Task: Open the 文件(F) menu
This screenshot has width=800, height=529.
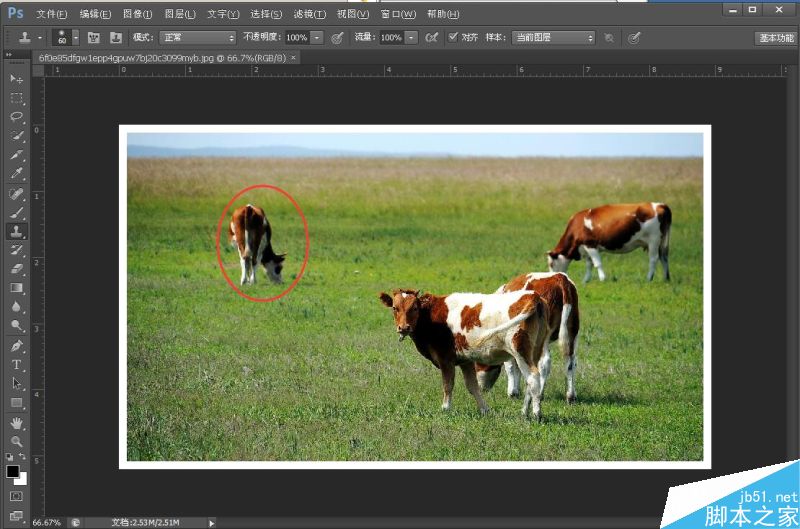Action: coord(52,14)
